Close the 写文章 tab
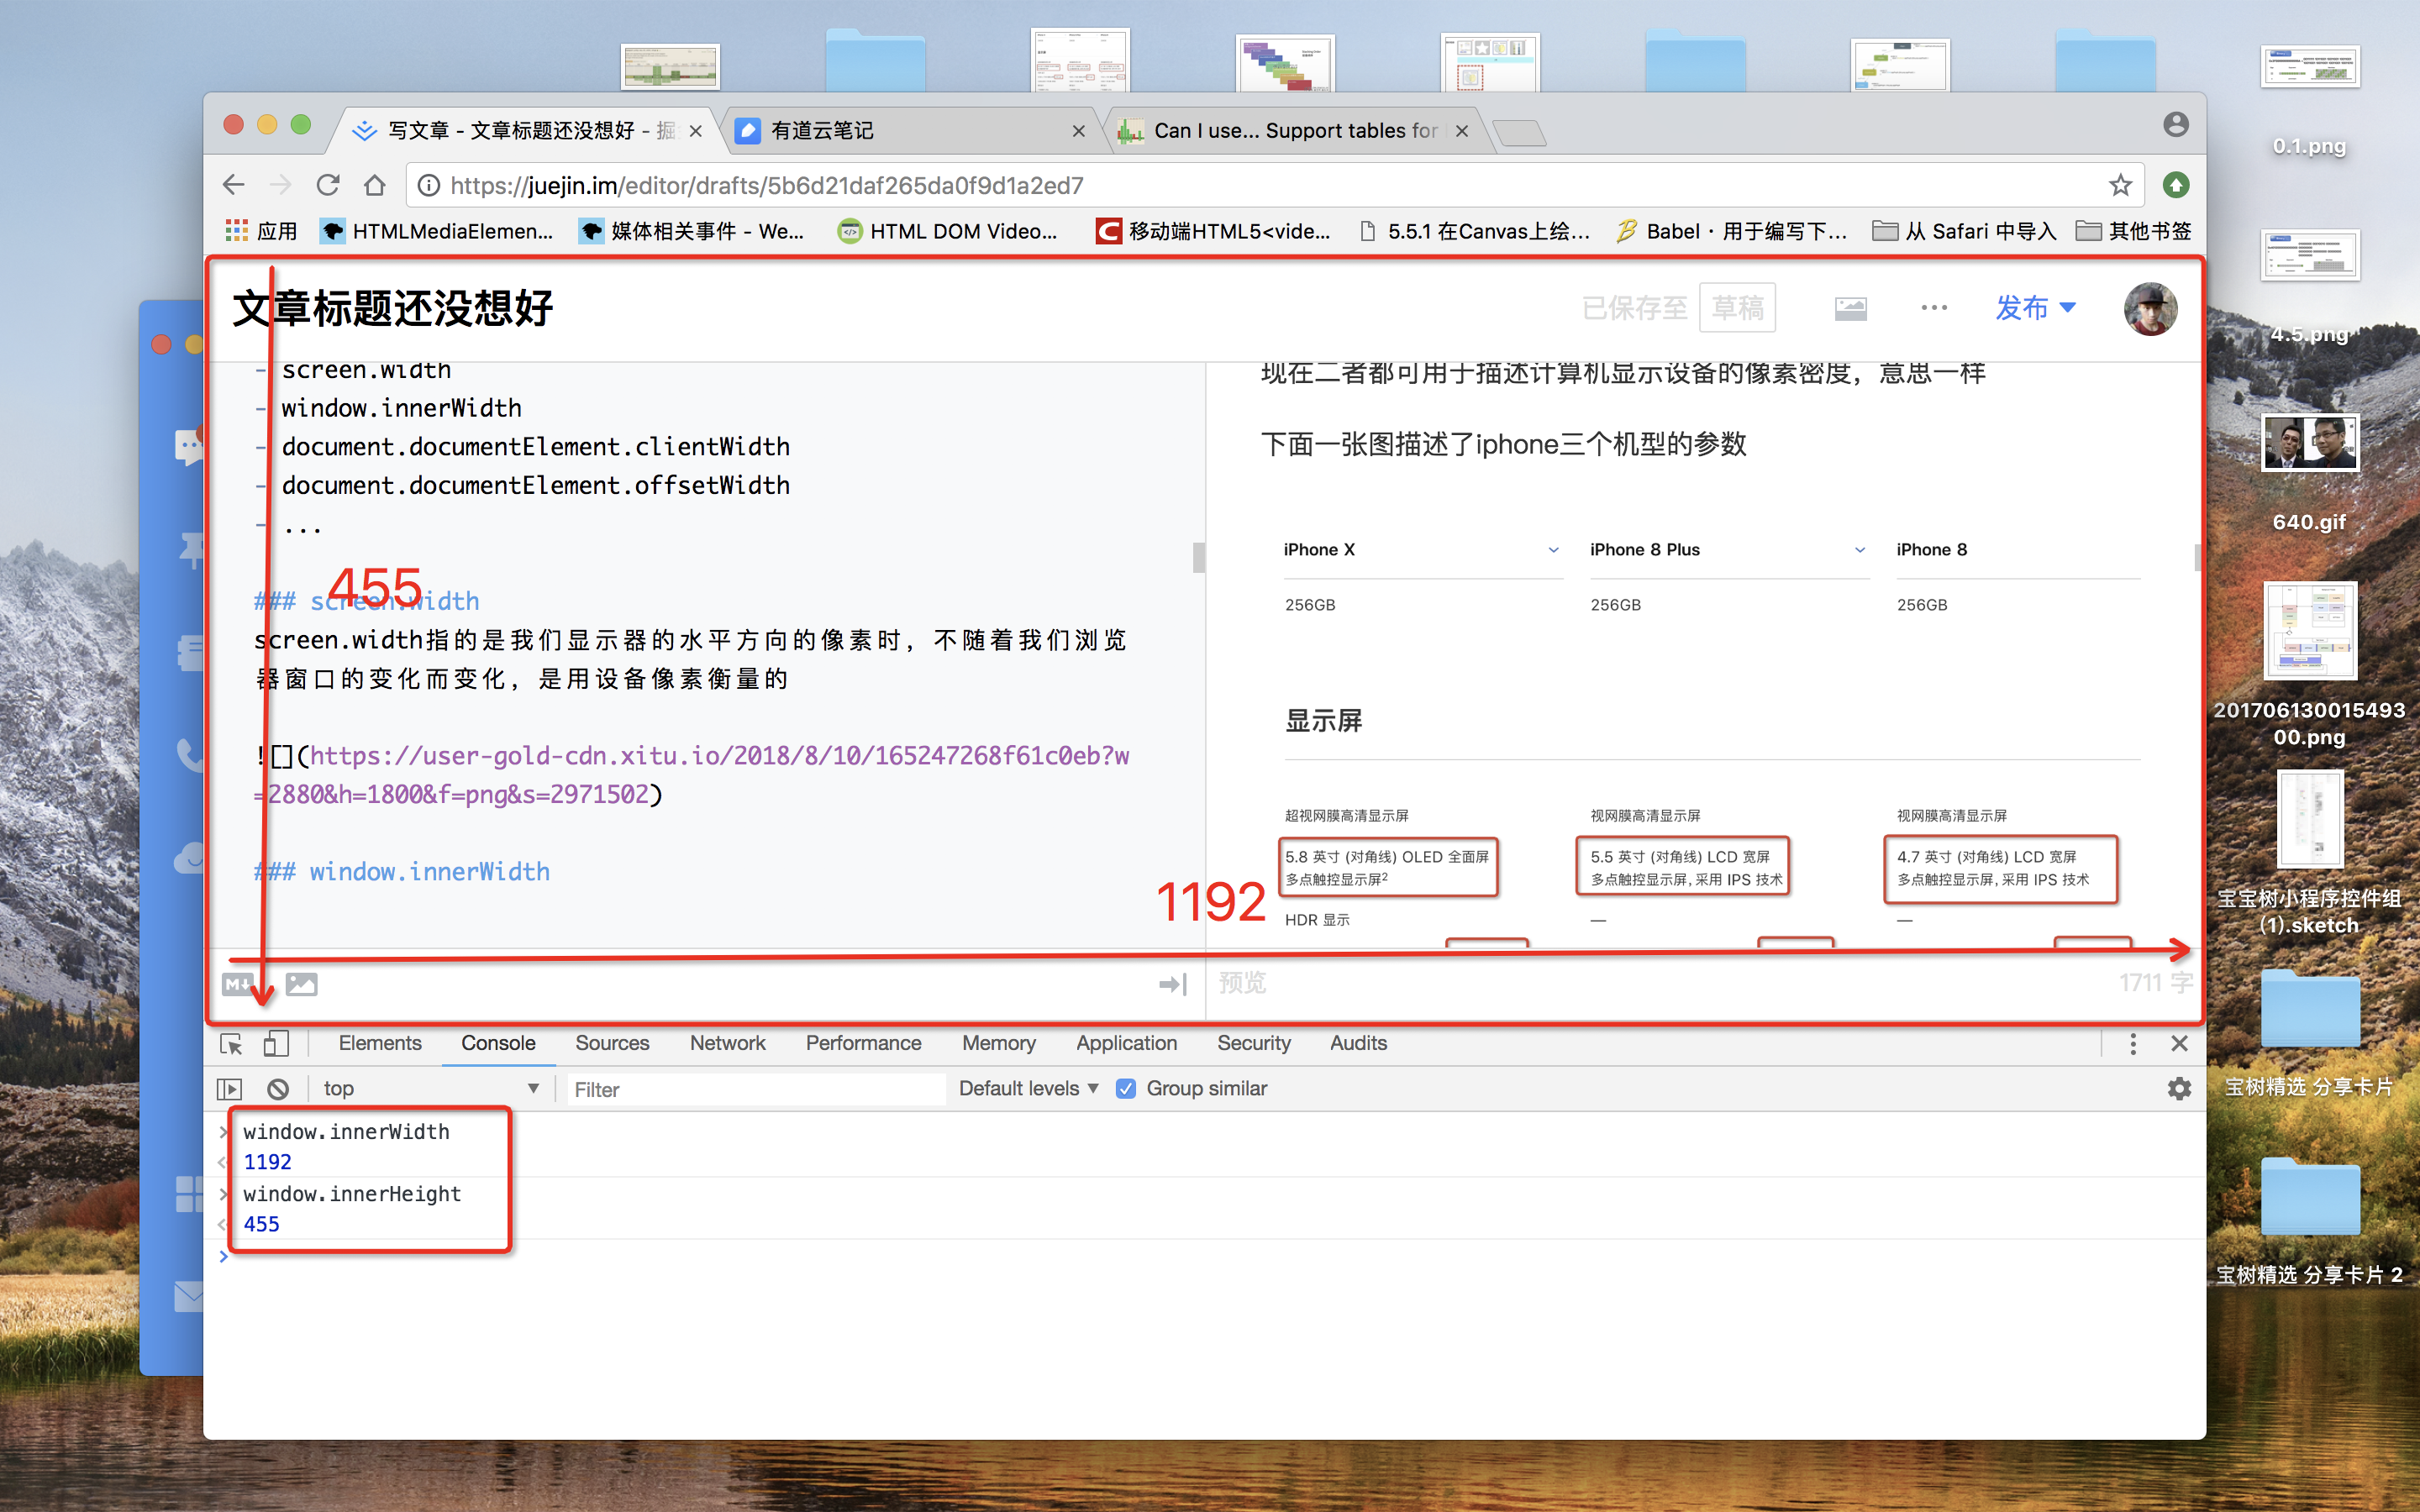 point(695,131)
